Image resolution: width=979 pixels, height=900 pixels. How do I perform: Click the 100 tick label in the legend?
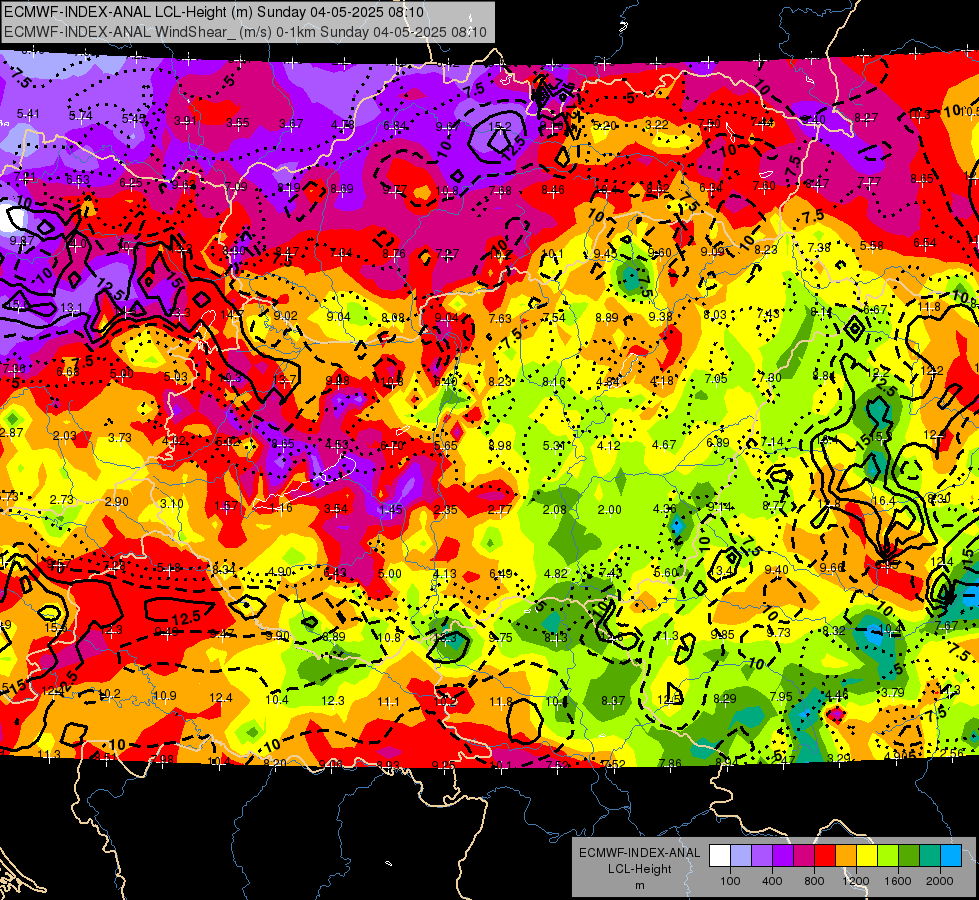[730, 881]
